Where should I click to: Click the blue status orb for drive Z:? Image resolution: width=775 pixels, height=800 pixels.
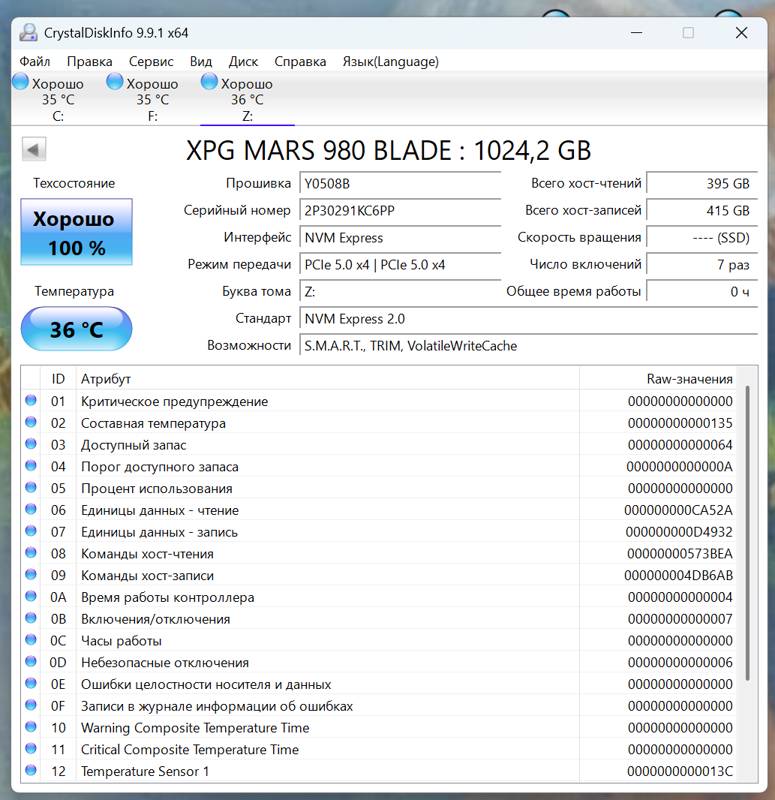(209, 82)
